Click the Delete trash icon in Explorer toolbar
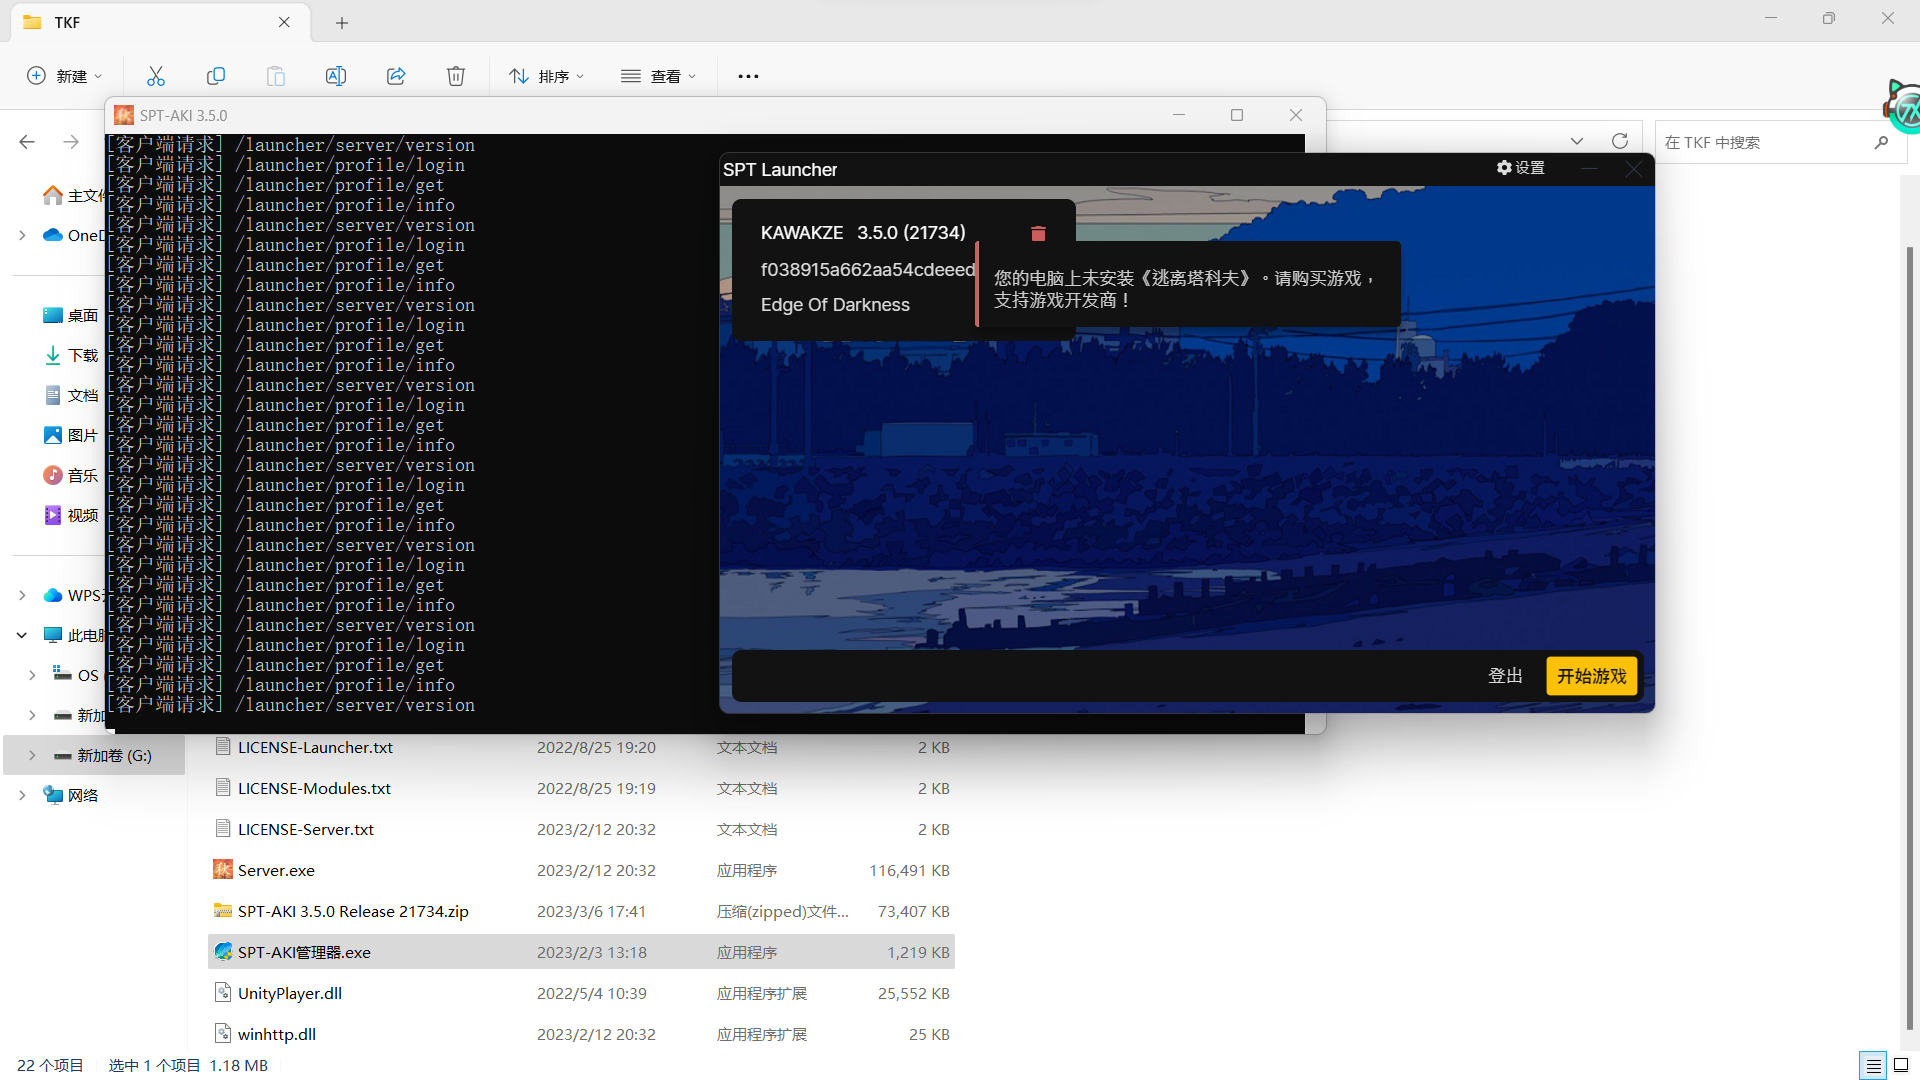The width and height of the screenshot is (1920, 1080). pyautogui.click(x=456, y=76)
